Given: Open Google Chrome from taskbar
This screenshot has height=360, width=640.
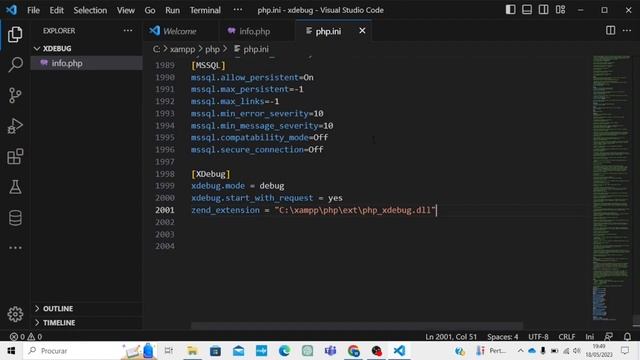Looking at the screenshot, I should pos(353,351).
